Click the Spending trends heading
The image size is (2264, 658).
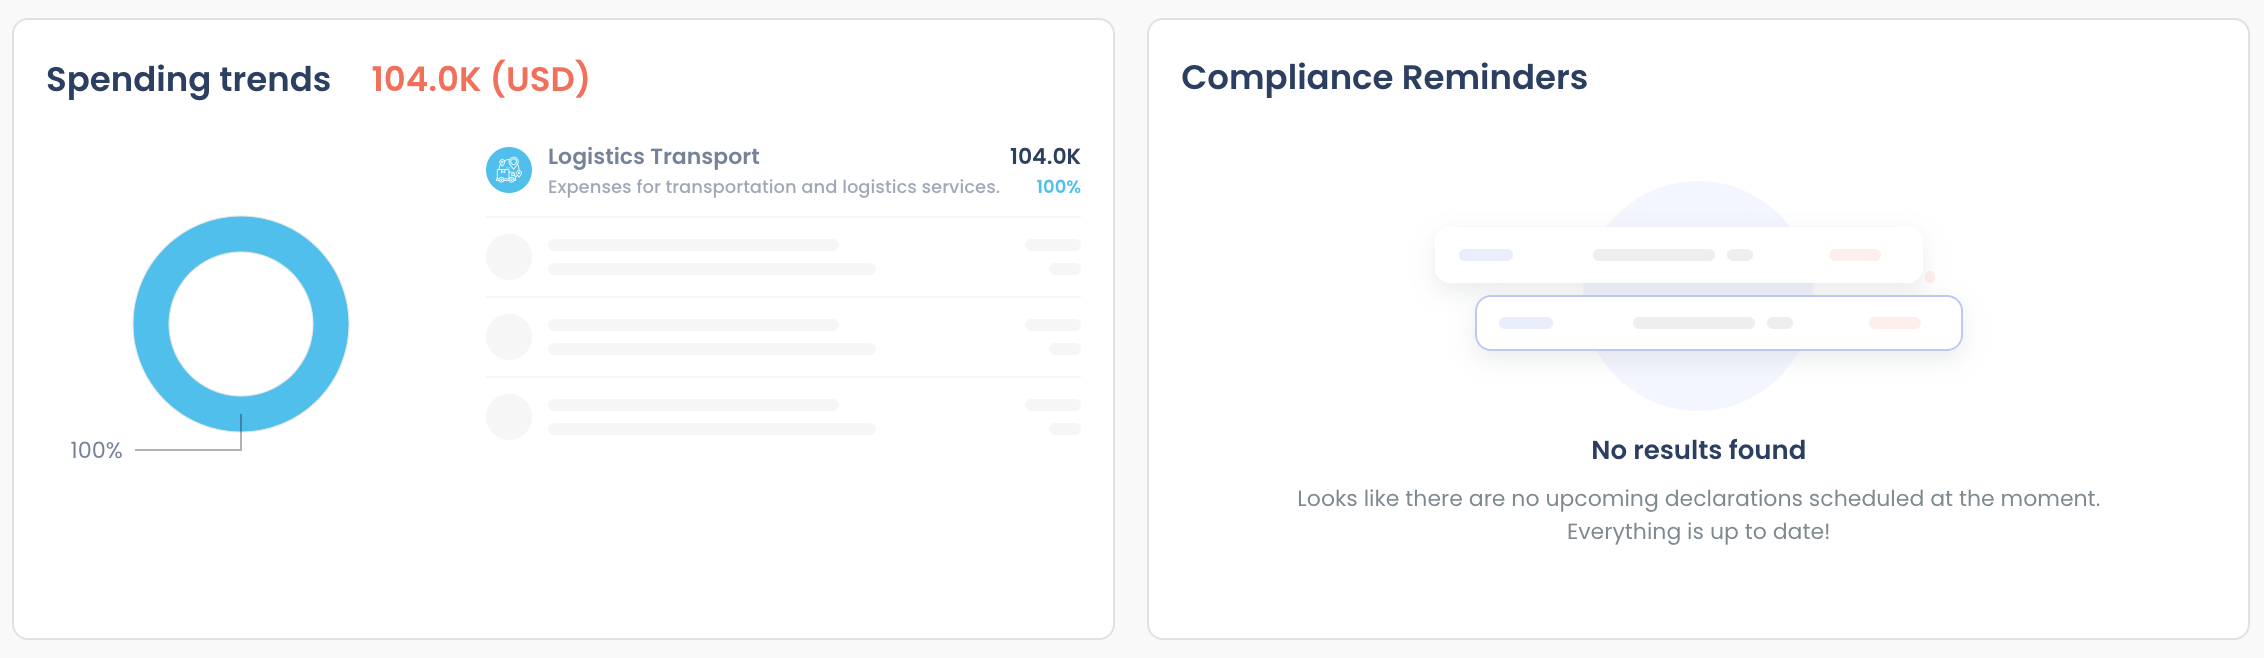188,79
